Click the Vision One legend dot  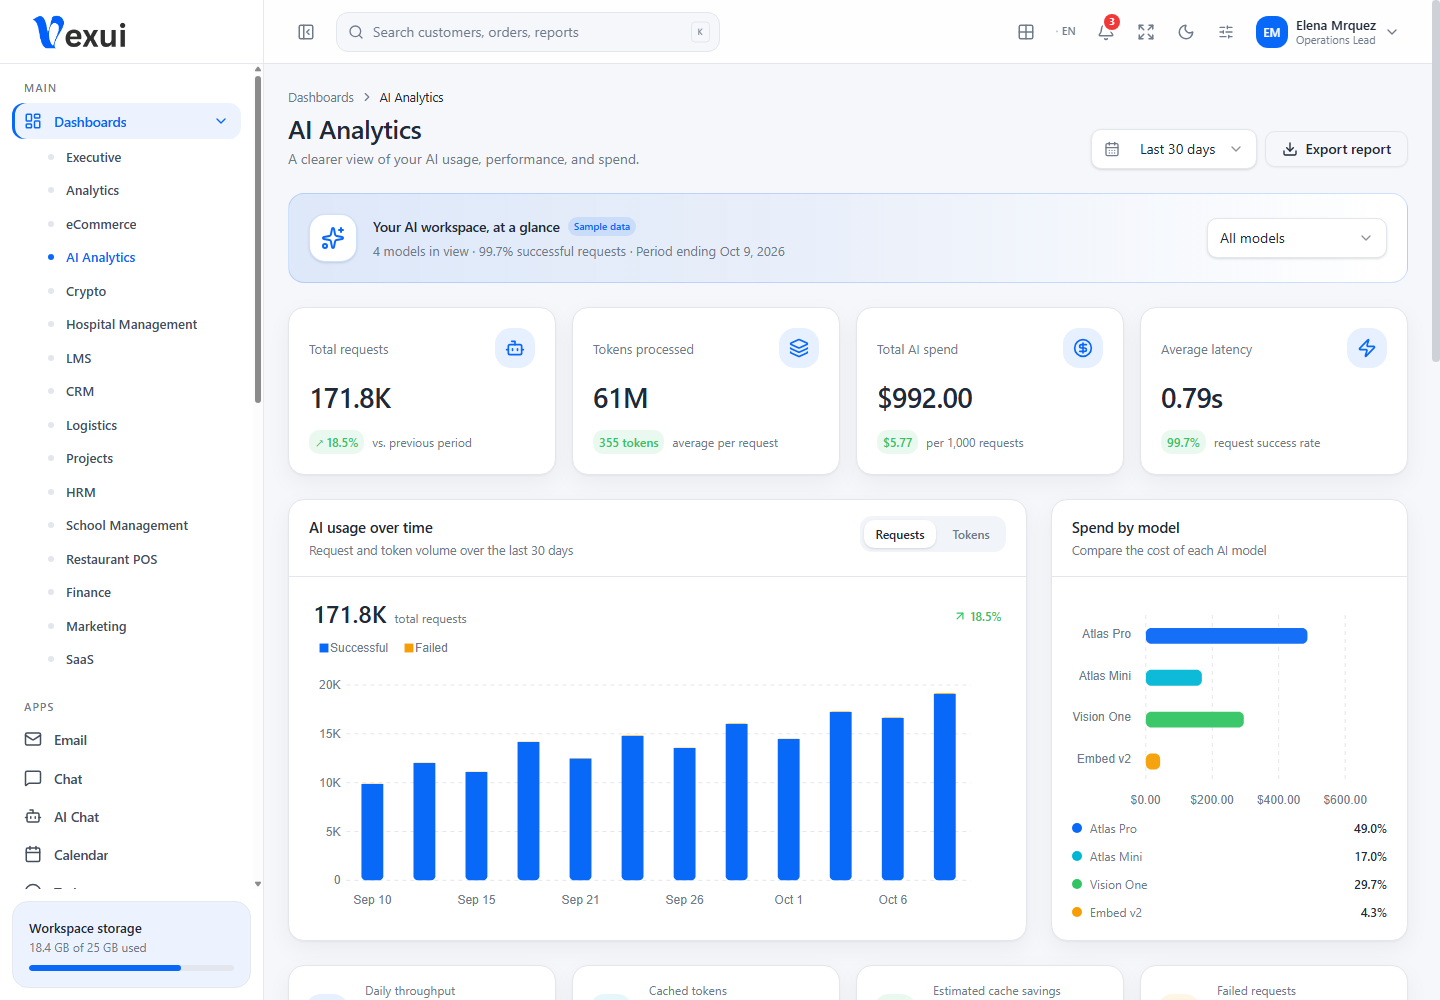pyautogui.click(x=1077, y=884)
